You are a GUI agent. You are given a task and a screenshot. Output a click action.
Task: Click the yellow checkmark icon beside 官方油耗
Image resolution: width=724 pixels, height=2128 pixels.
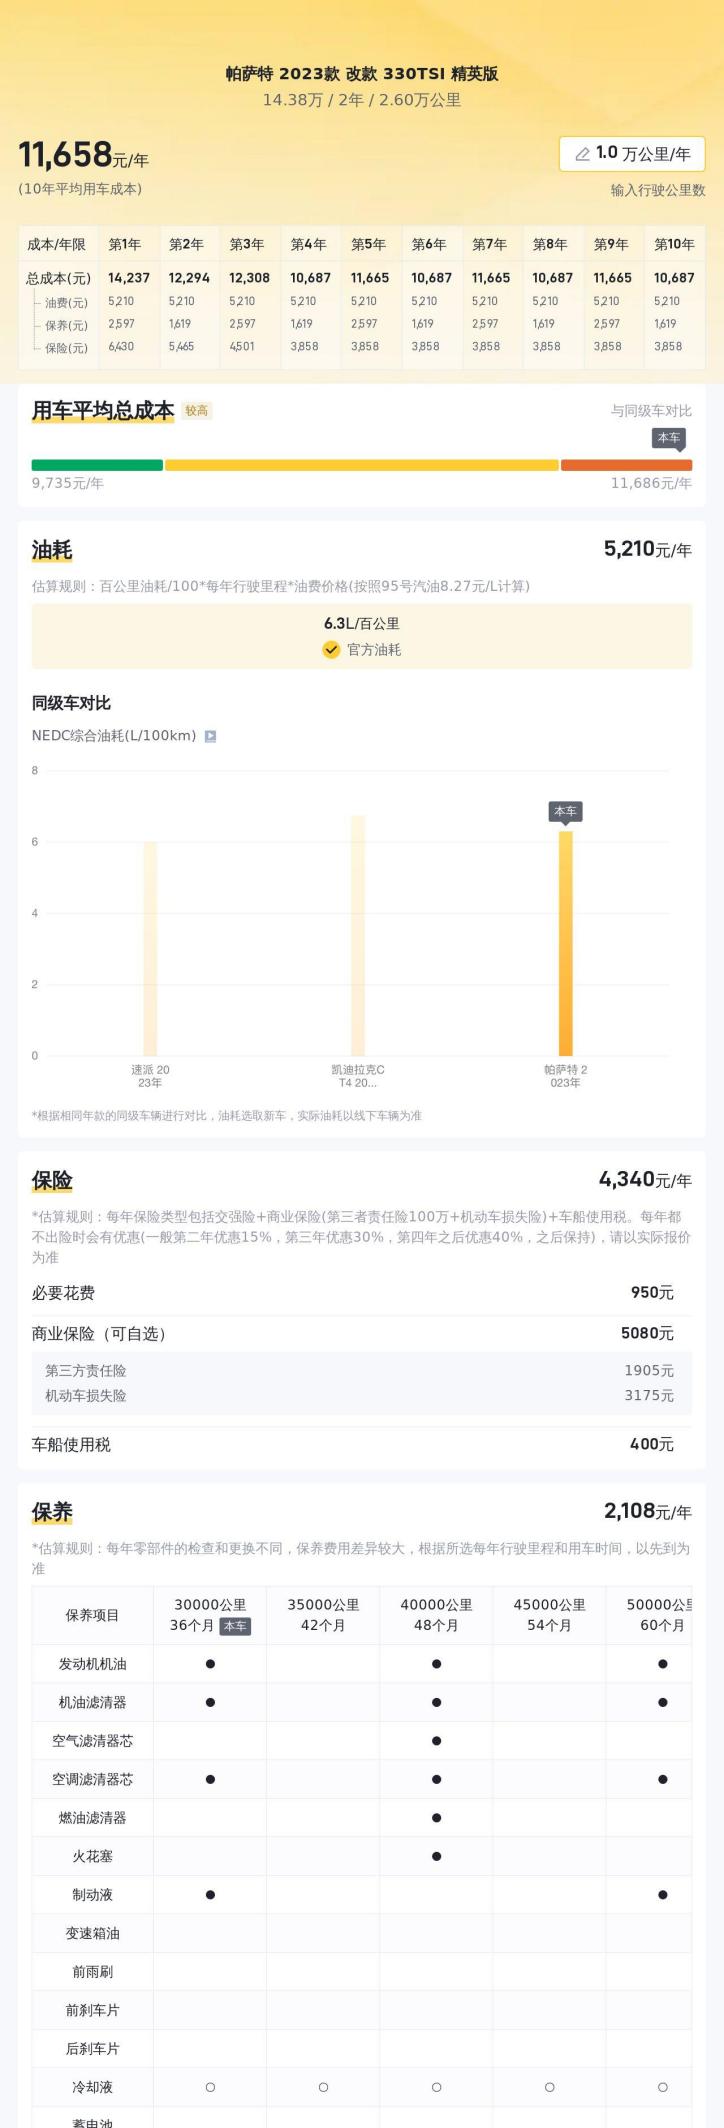[331, 650]
